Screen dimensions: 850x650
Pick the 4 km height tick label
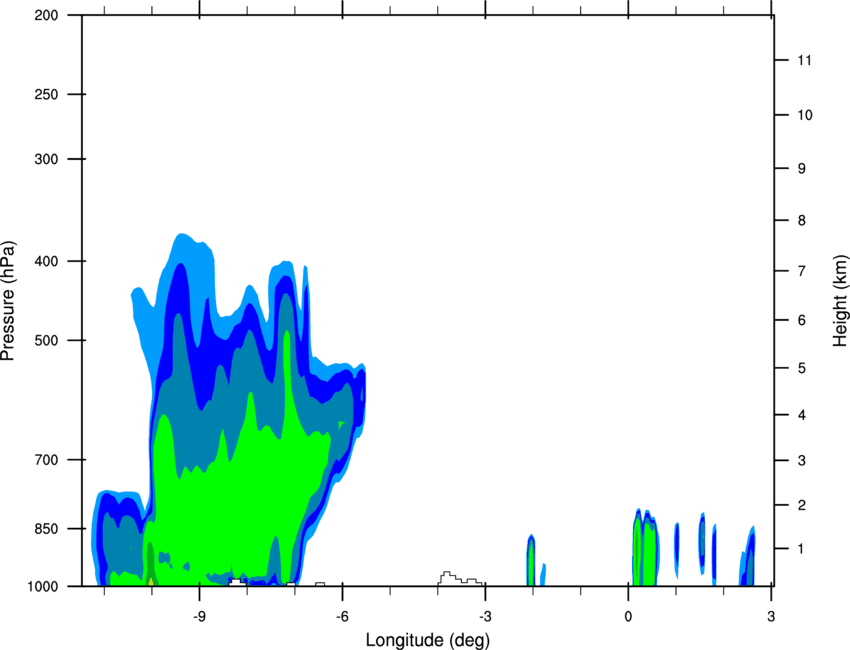(x=802, y=415)
